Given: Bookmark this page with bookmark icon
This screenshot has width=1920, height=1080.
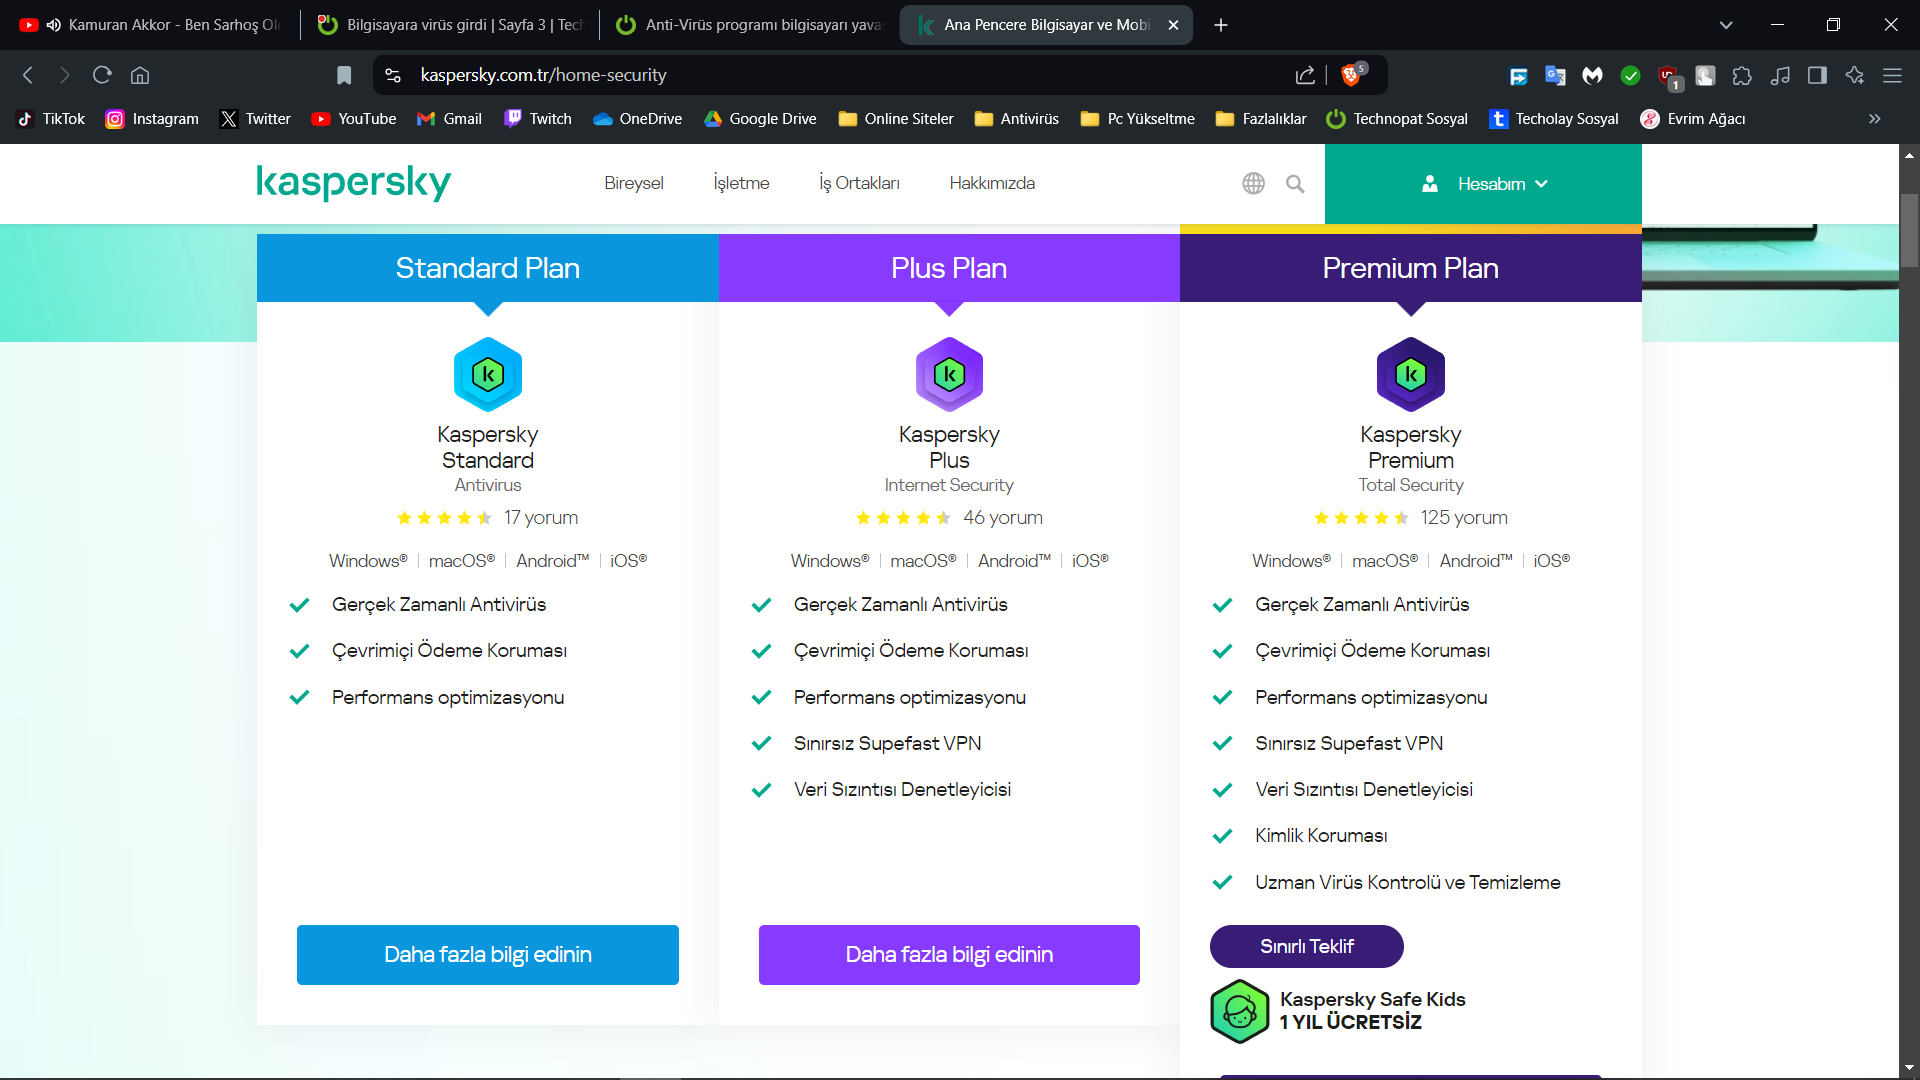Looking at the screenshot, I should point(344,75).
